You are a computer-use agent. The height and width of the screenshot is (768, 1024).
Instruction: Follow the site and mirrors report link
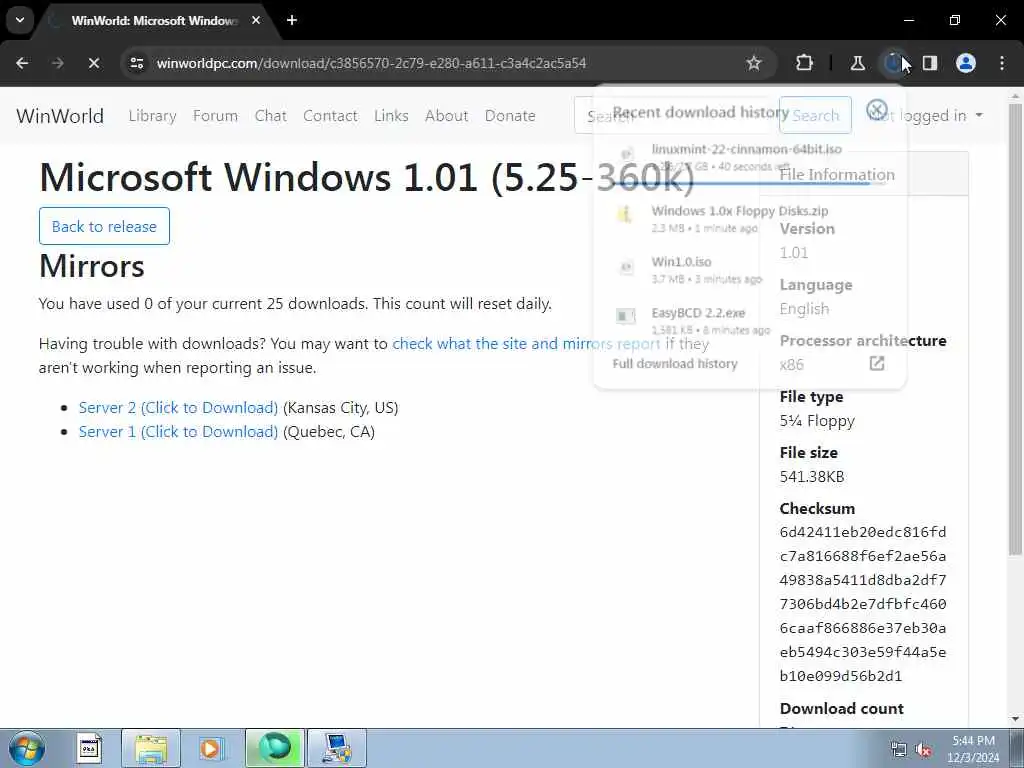(526, 344)
